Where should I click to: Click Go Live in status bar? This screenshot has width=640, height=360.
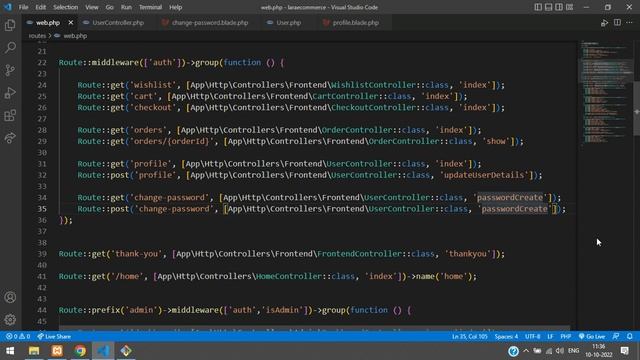pyautogui.click(x=592, y=336)
